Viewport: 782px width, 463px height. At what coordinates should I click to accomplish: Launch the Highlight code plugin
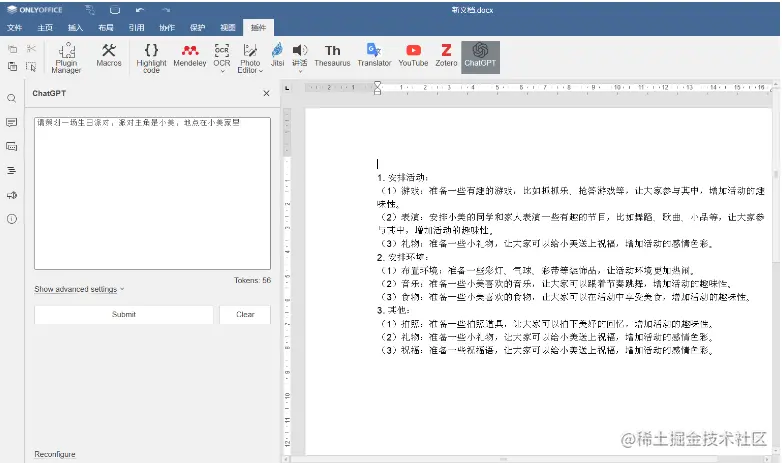151,57
